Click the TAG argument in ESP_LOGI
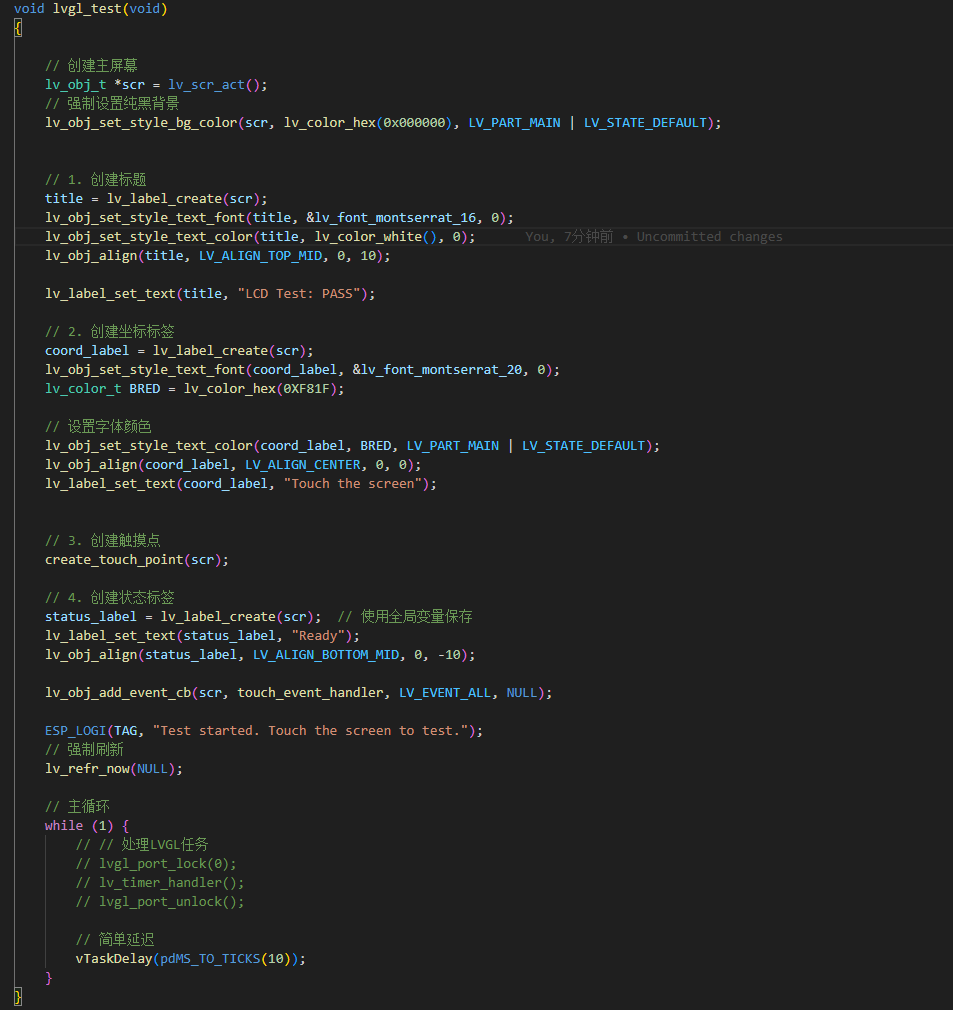This screenshot has height=1010, width=953. 126,731
